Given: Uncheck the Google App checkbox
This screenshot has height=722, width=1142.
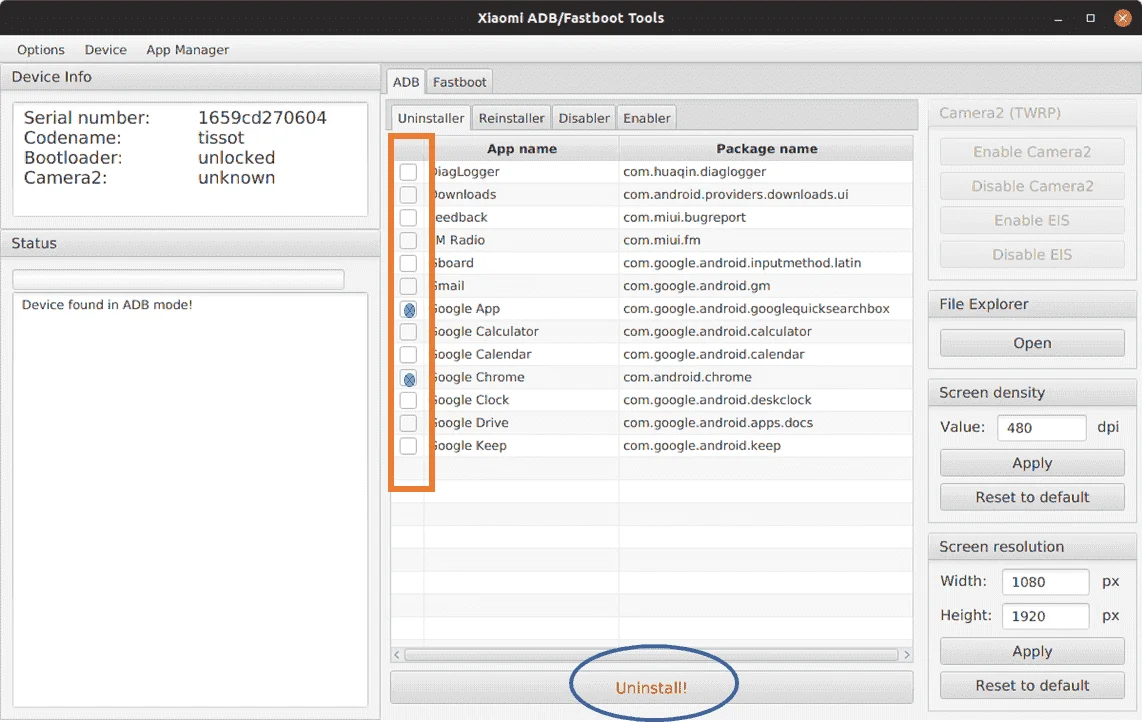Looking at the screenshot, I should click(409, 309).
